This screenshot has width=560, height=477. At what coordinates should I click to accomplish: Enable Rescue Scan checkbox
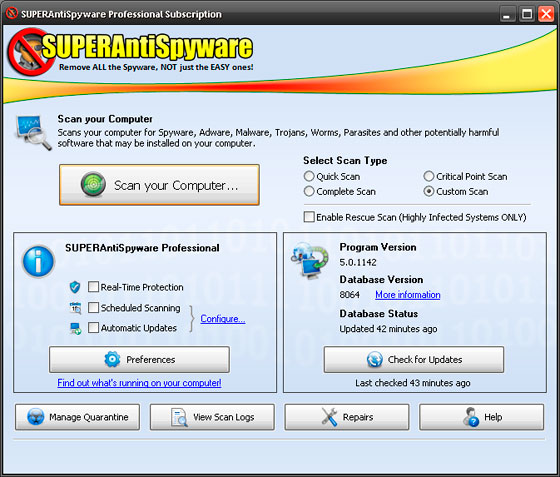(309, 217)
